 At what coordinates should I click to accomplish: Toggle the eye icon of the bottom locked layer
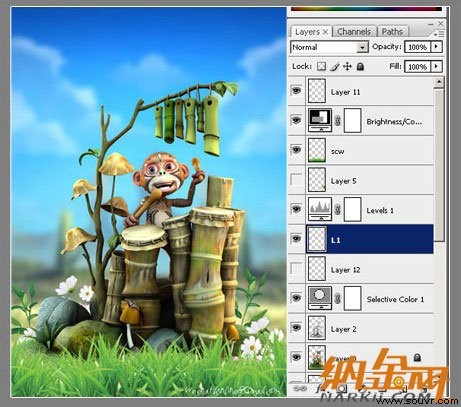[x=296, y=357]
